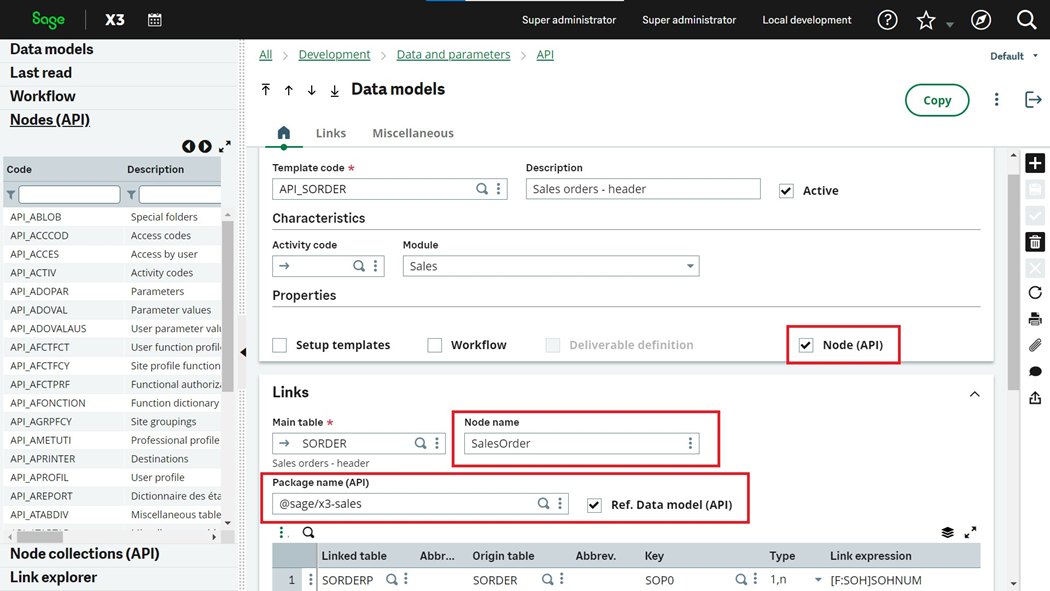
Task: Click the favorites star icon
Action: pos(925,20)
